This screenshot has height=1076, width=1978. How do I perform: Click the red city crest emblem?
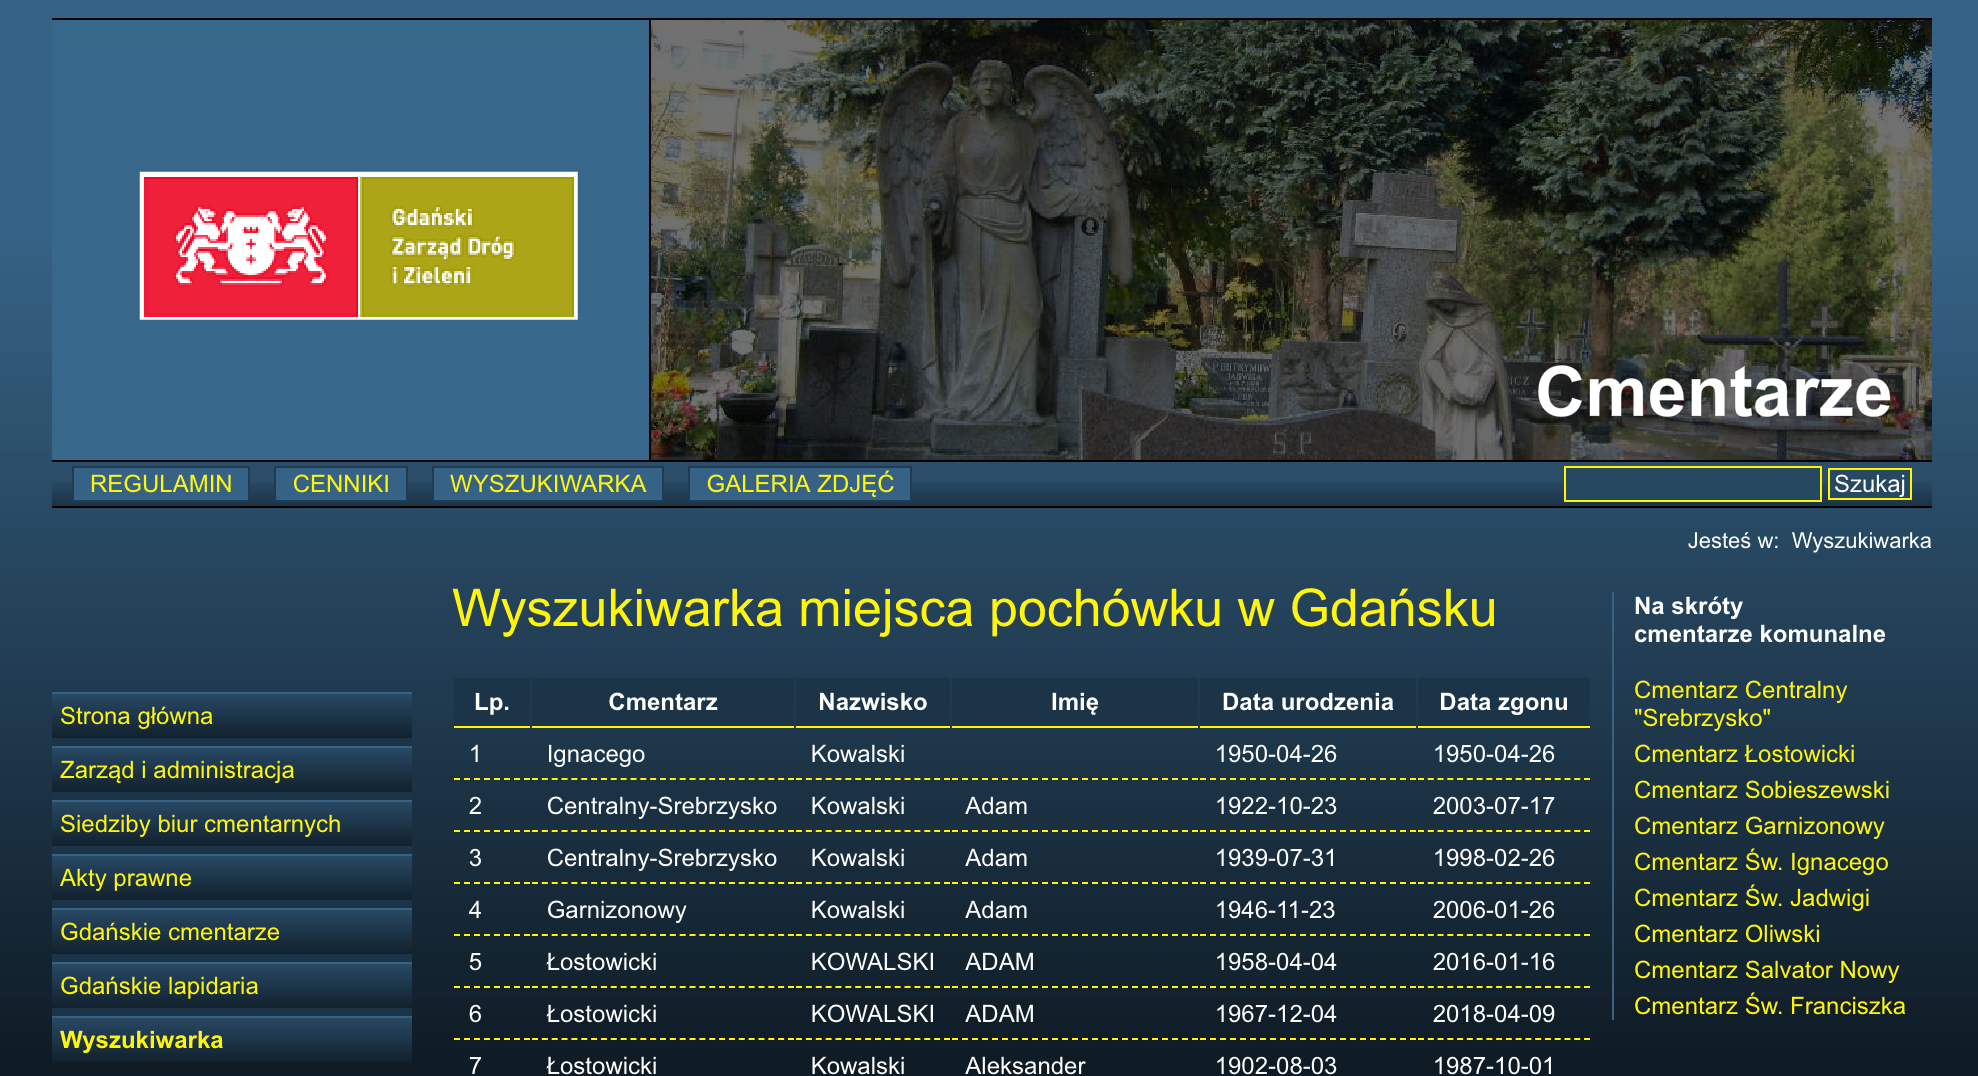[252, 245]
